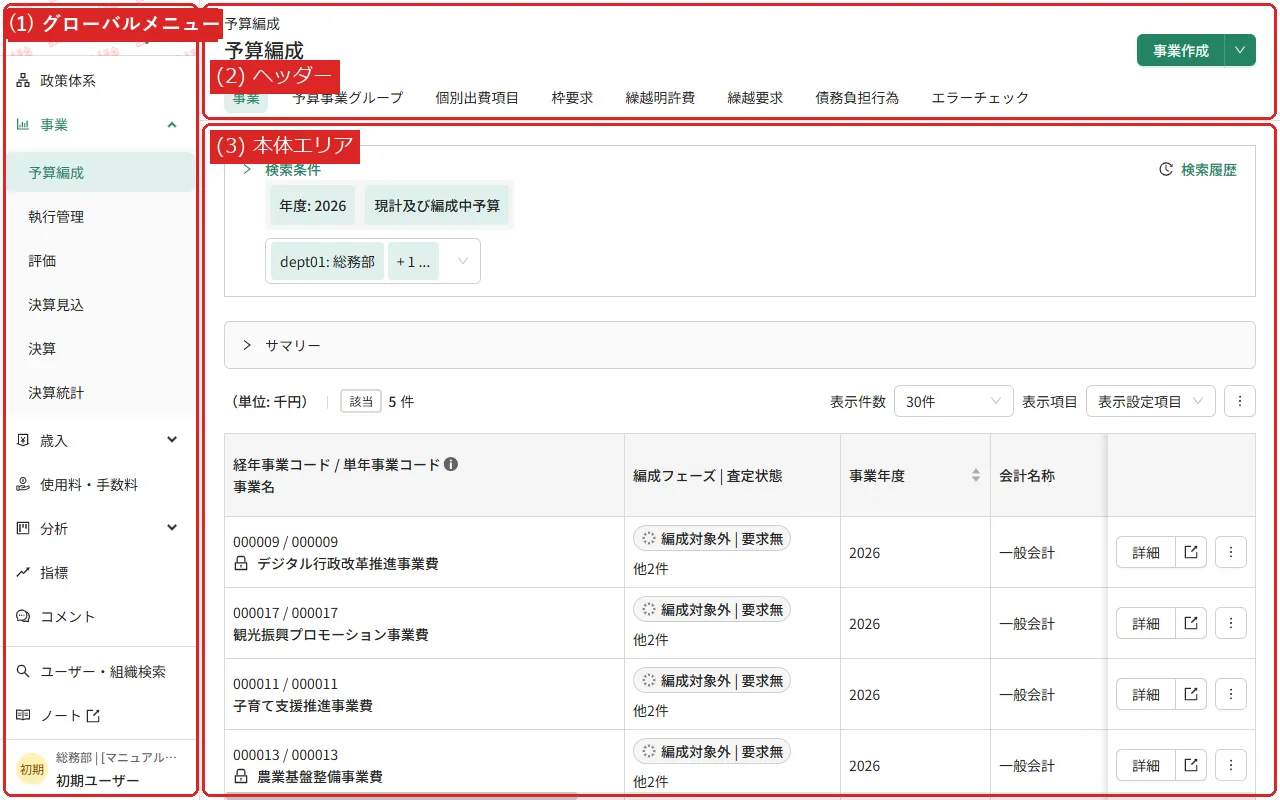Open 観光振興プロモーション事業費 in a new tab

click(1191, 623)
